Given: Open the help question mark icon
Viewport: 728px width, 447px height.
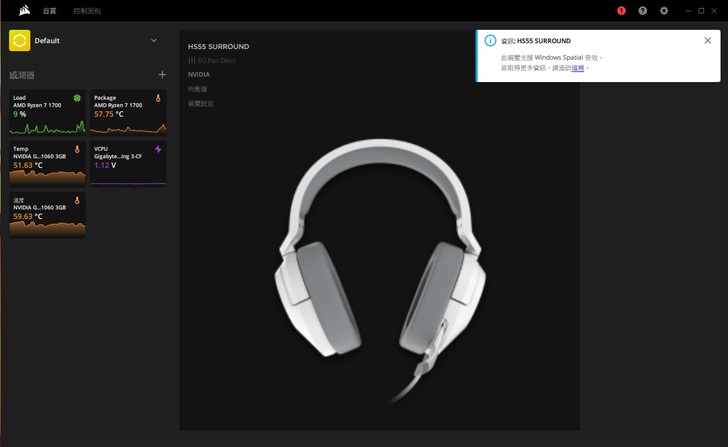Looking at the screenshot, I should pos(643,10).
